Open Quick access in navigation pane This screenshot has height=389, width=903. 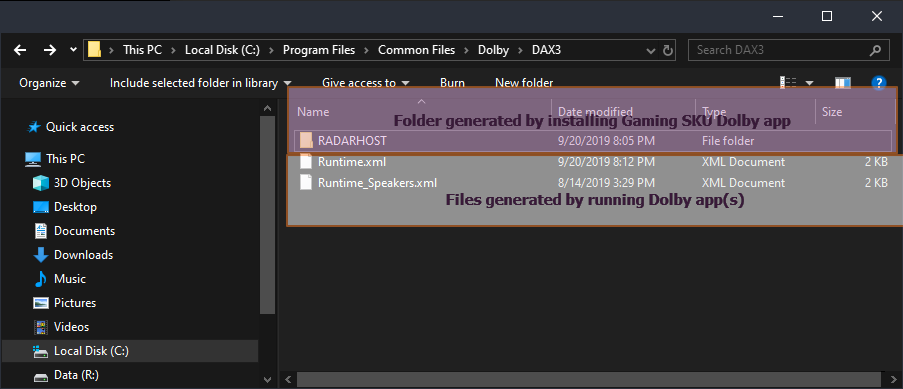click(x=80, y=127)
